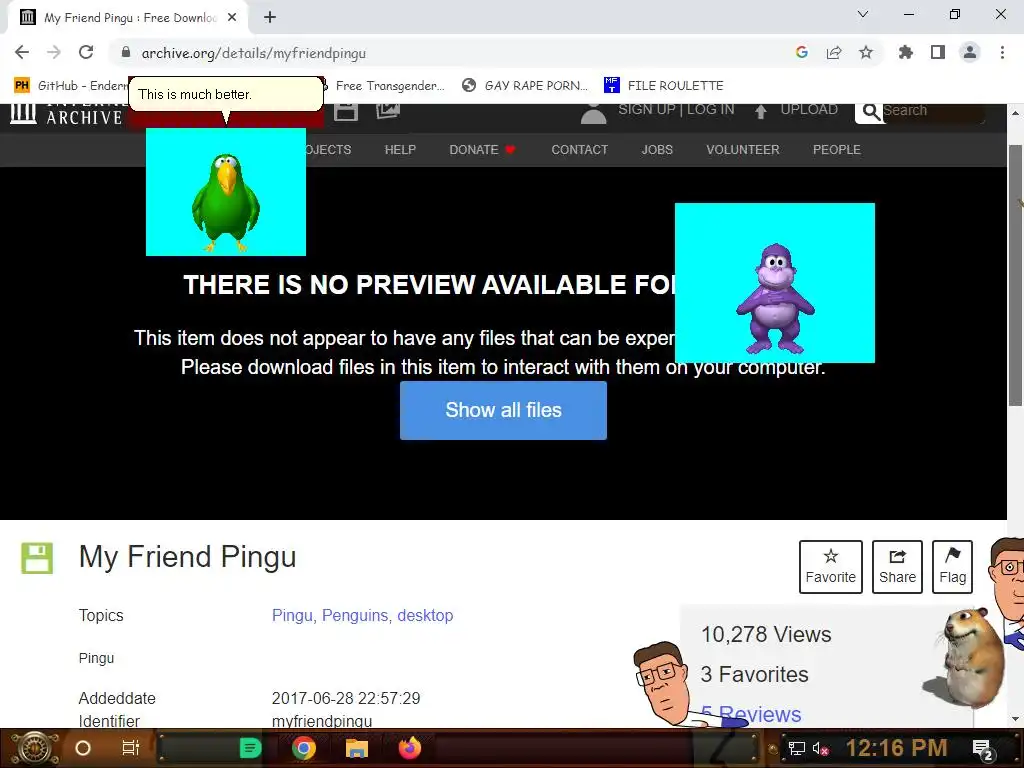1024x768 pixels.
Task: Open the extensions puzzle icon
Action: click(906, 52)
